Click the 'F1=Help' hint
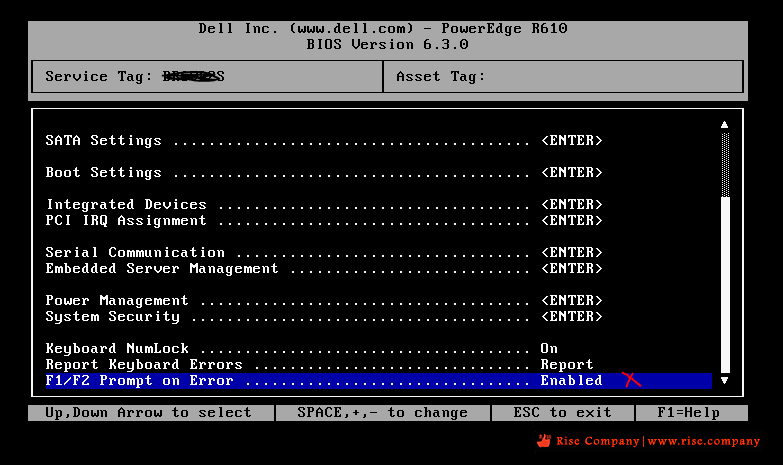This screenshot has height=465, width=783. tap(689, 413)
